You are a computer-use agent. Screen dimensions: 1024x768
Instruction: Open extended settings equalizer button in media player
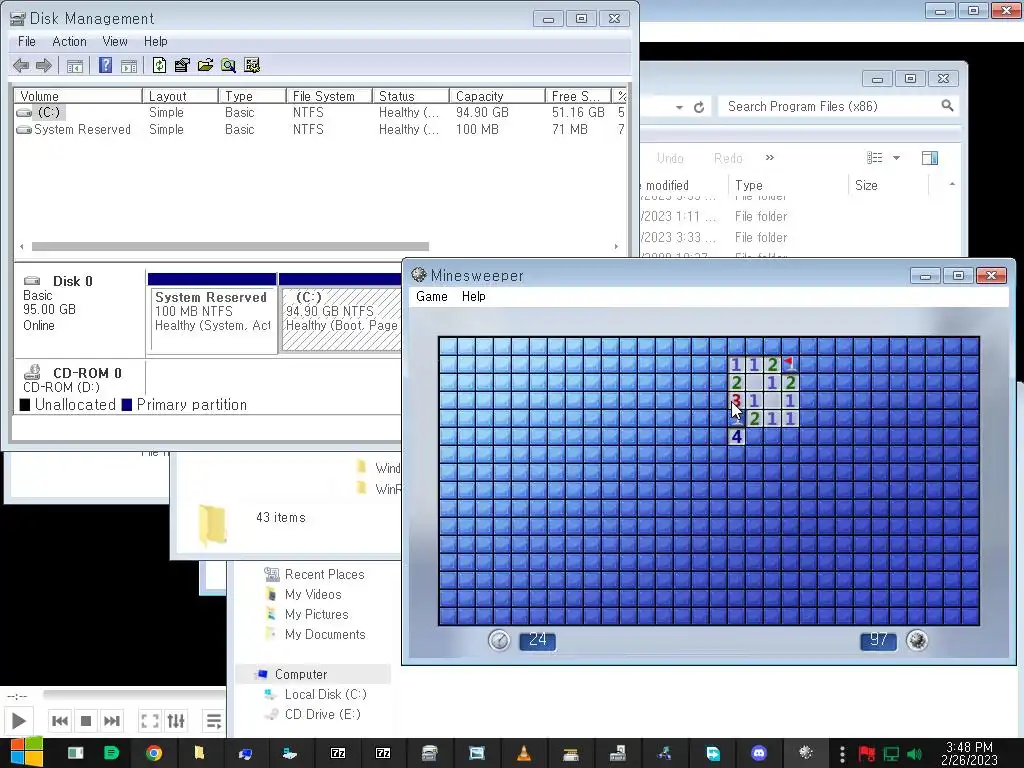(176, 721)
